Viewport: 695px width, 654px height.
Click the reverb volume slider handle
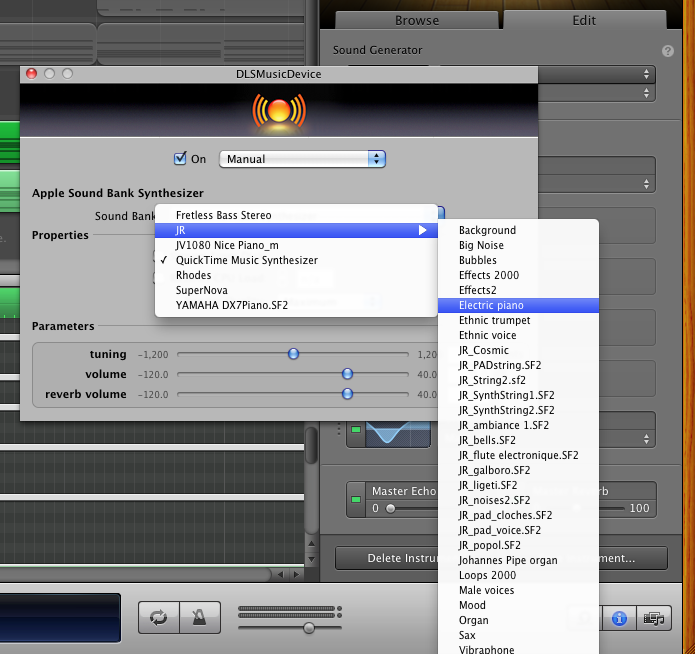348,394
